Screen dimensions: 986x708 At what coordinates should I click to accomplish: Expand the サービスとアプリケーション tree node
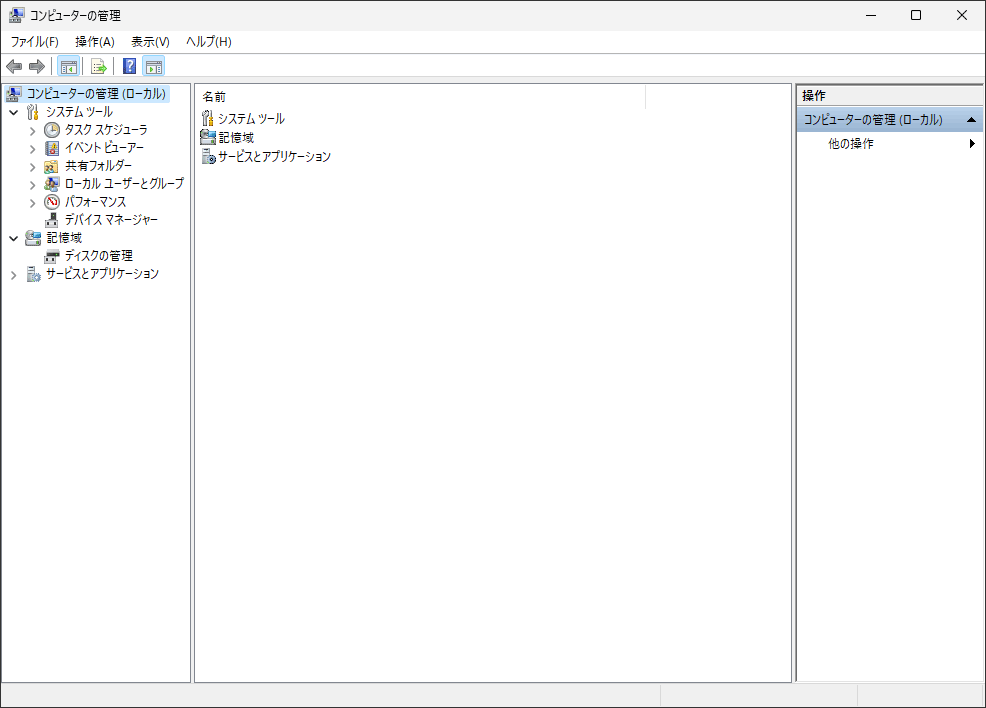(x=14, y=275)
